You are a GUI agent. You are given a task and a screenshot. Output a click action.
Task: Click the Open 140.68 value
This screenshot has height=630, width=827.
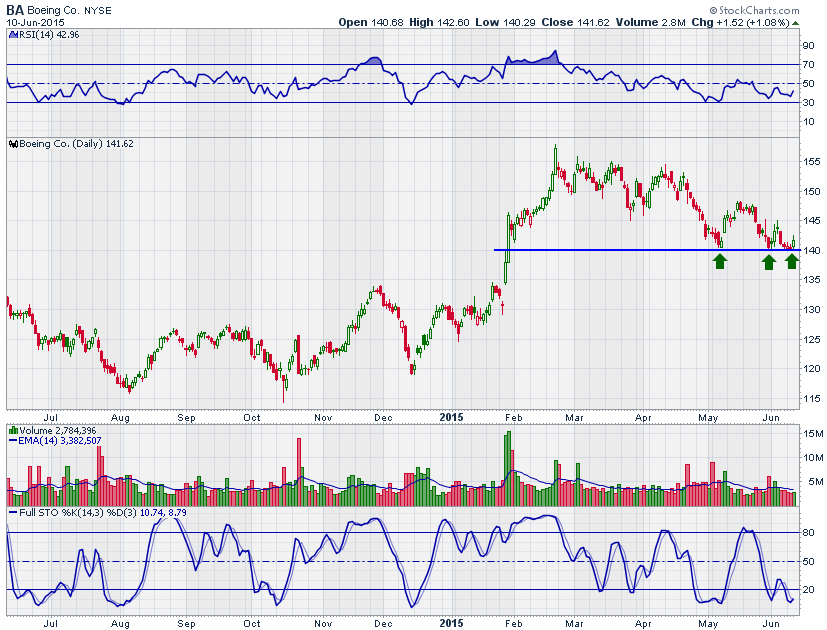(x=371, y=23)
